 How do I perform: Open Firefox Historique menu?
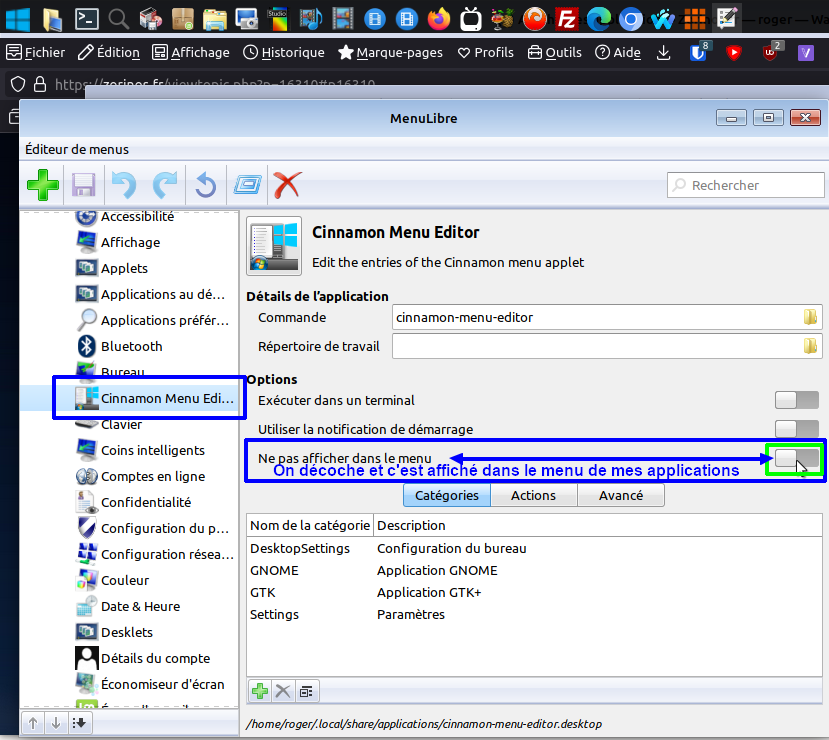[x=285, y=52]
